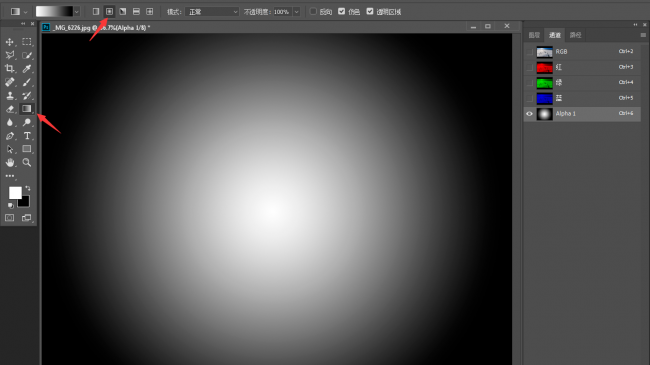Image resolution: width=650 pixels, height=365 pixels.
Task: Select the Dodge tool
Action: [x=27, y=122]
